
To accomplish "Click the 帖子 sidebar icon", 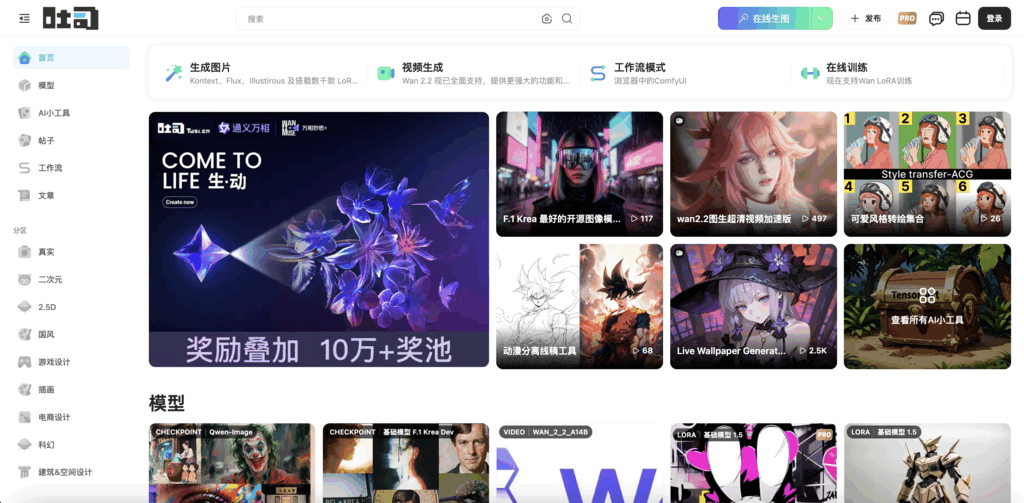I will tap(25, 140).
